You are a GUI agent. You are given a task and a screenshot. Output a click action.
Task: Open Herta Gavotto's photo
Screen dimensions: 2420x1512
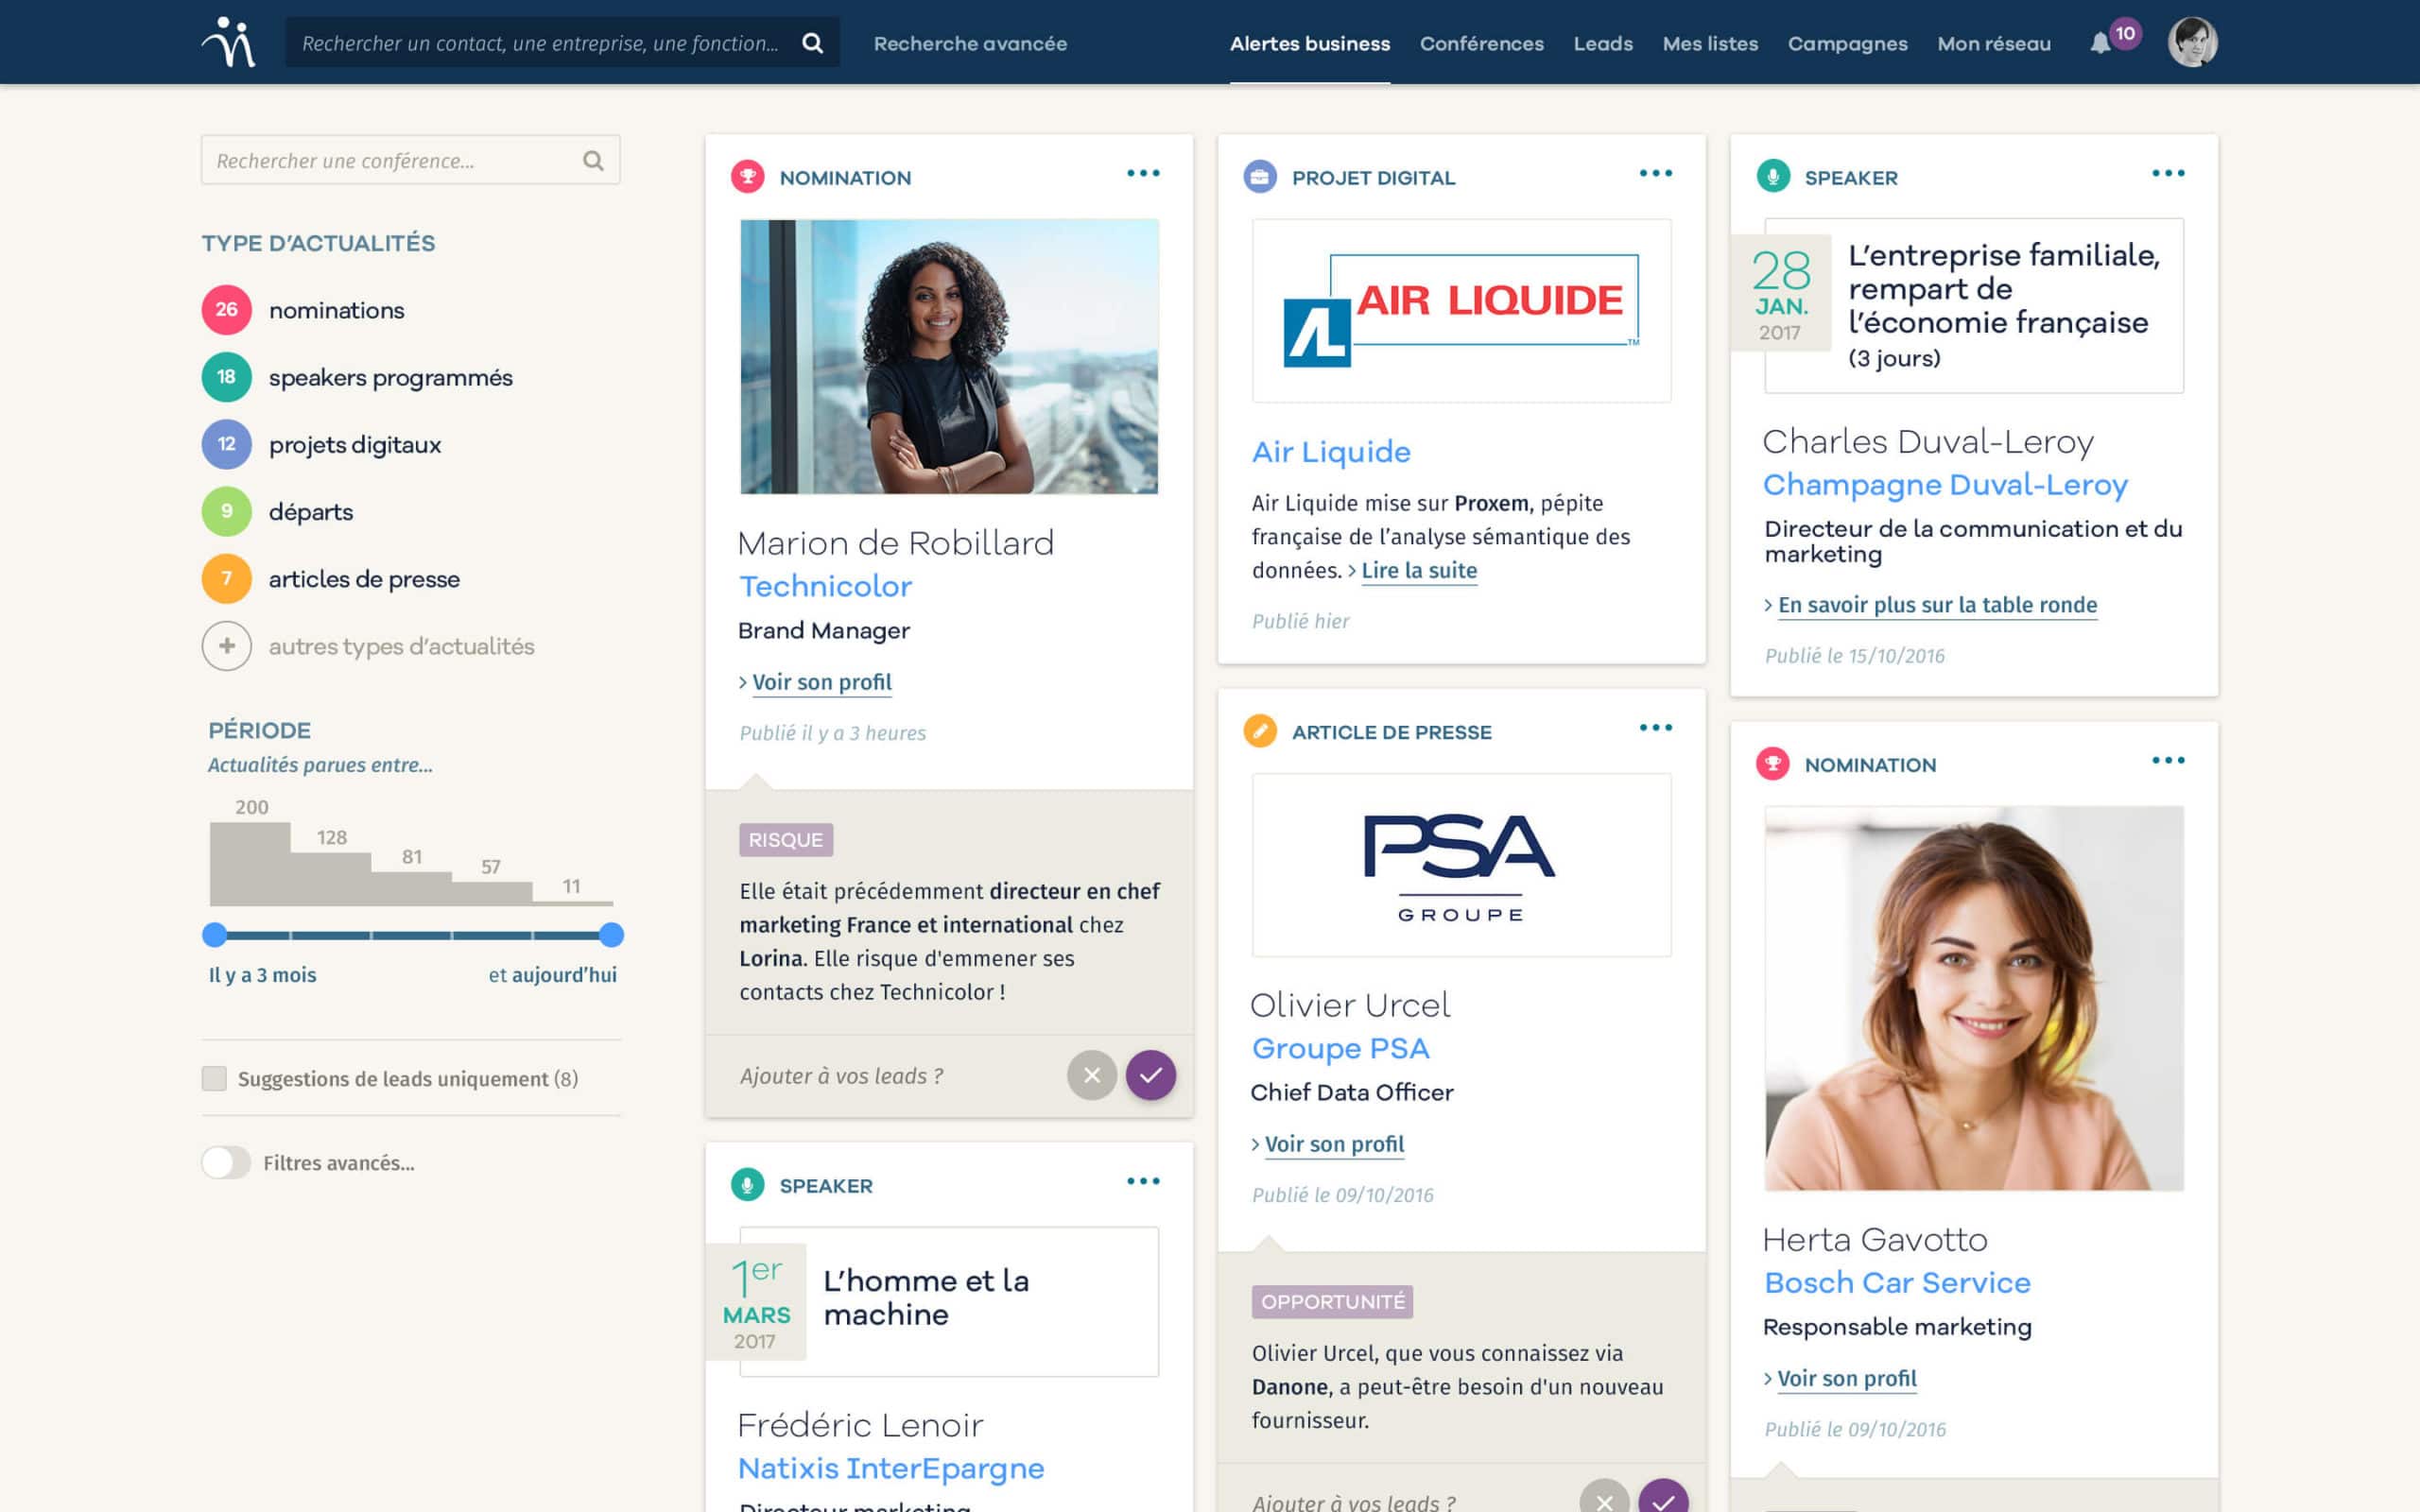(x=1974, y=998)
